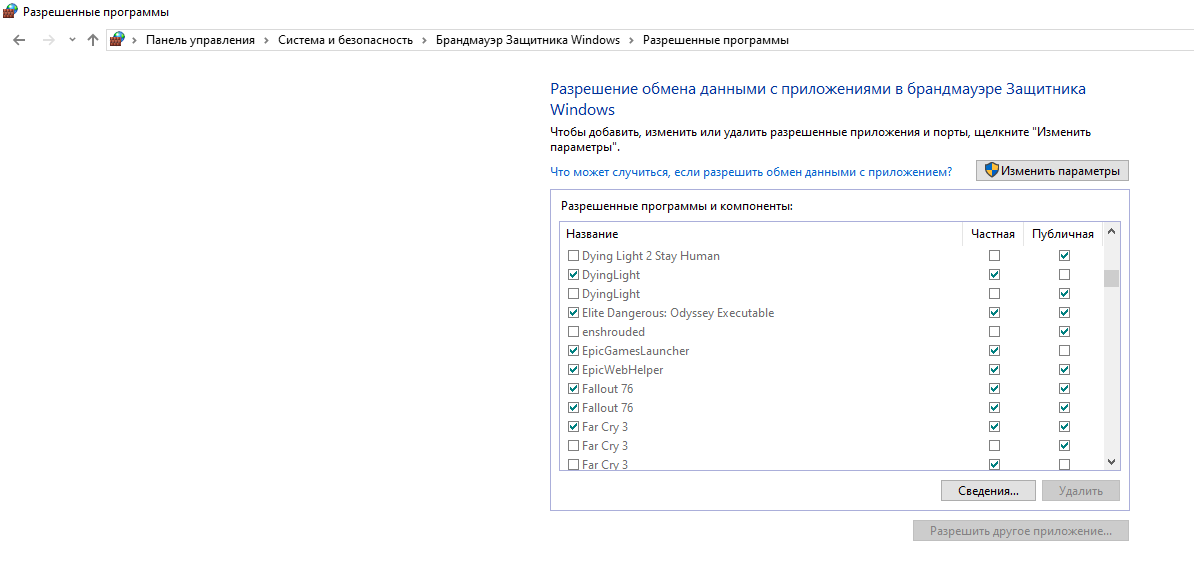Expand chevron after Панель управления
1194x570 pixels.
point(267,40)
